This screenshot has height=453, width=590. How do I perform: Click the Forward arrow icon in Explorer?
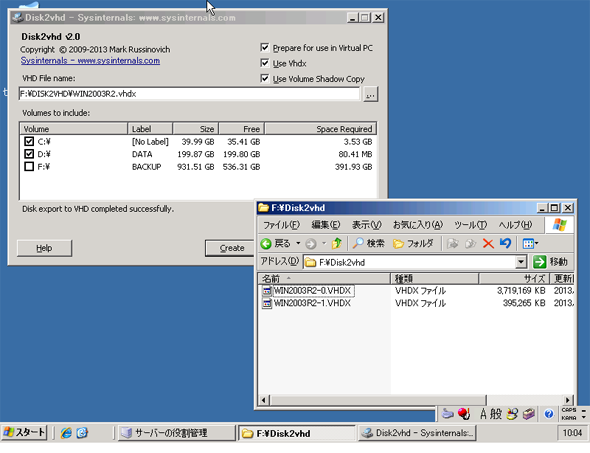(x=311, y=244)
